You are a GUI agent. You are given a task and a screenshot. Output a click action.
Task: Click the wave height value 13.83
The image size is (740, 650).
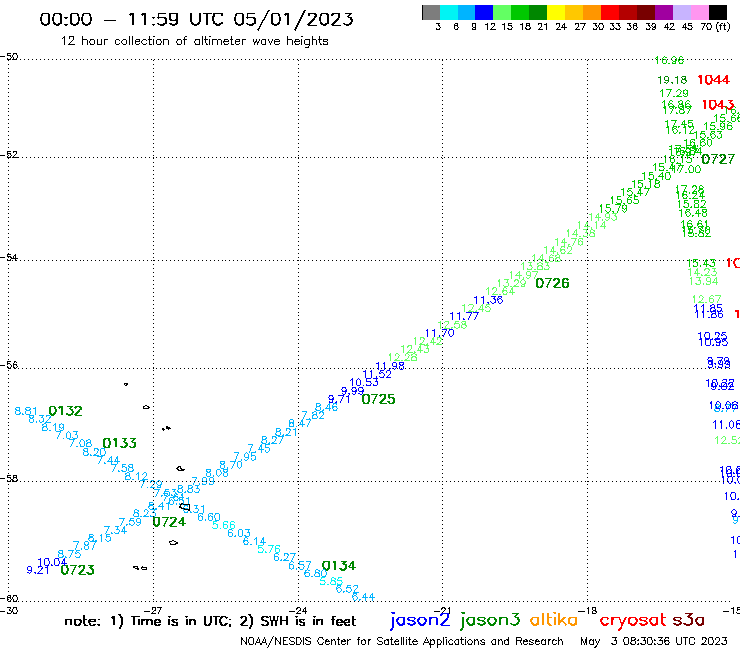pos(535,267)
